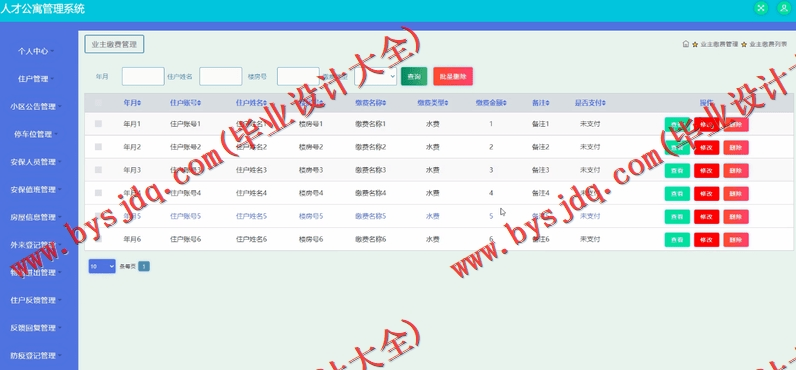Click the green 查询 search button
This screenshot has height=370, width=796.
pyautogui.click(x=414, y=76)
